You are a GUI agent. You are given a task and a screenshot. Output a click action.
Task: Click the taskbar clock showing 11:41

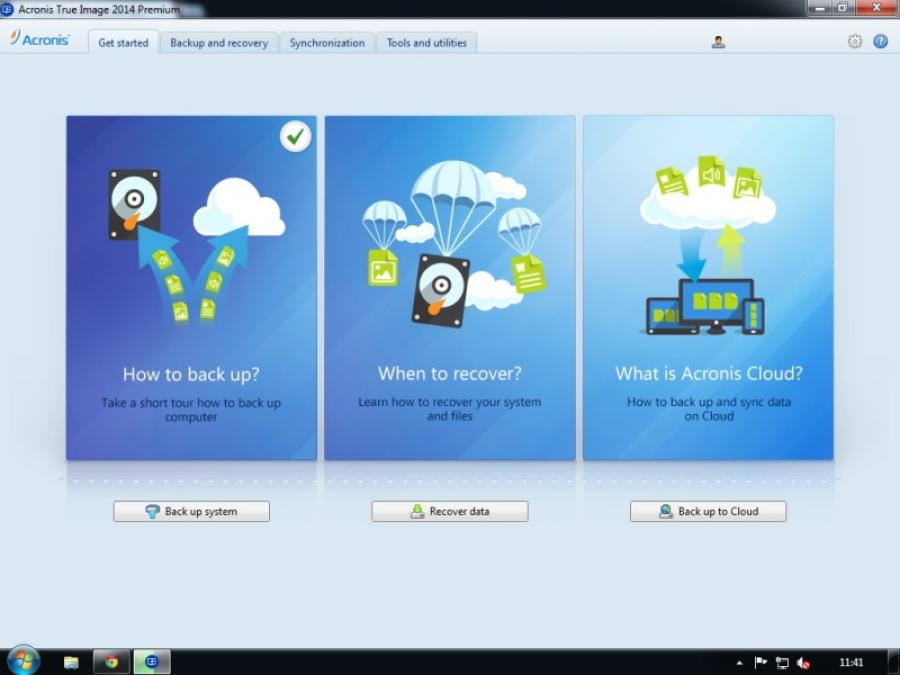[851, 662]
